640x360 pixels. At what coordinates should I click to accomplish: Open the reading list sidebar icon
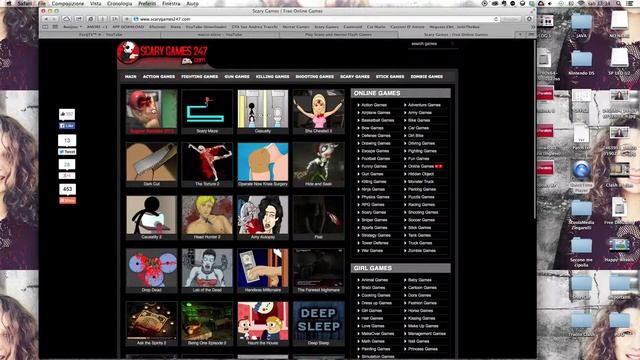45,27
